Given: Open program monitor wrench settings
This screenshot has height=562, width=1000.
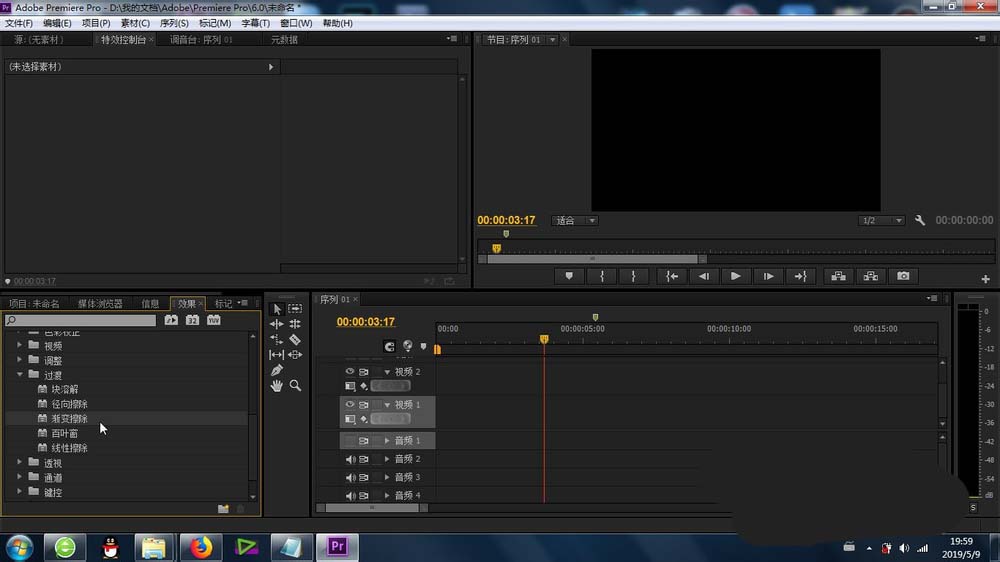Looking at the screenshot, I should (x=920, y=220).
